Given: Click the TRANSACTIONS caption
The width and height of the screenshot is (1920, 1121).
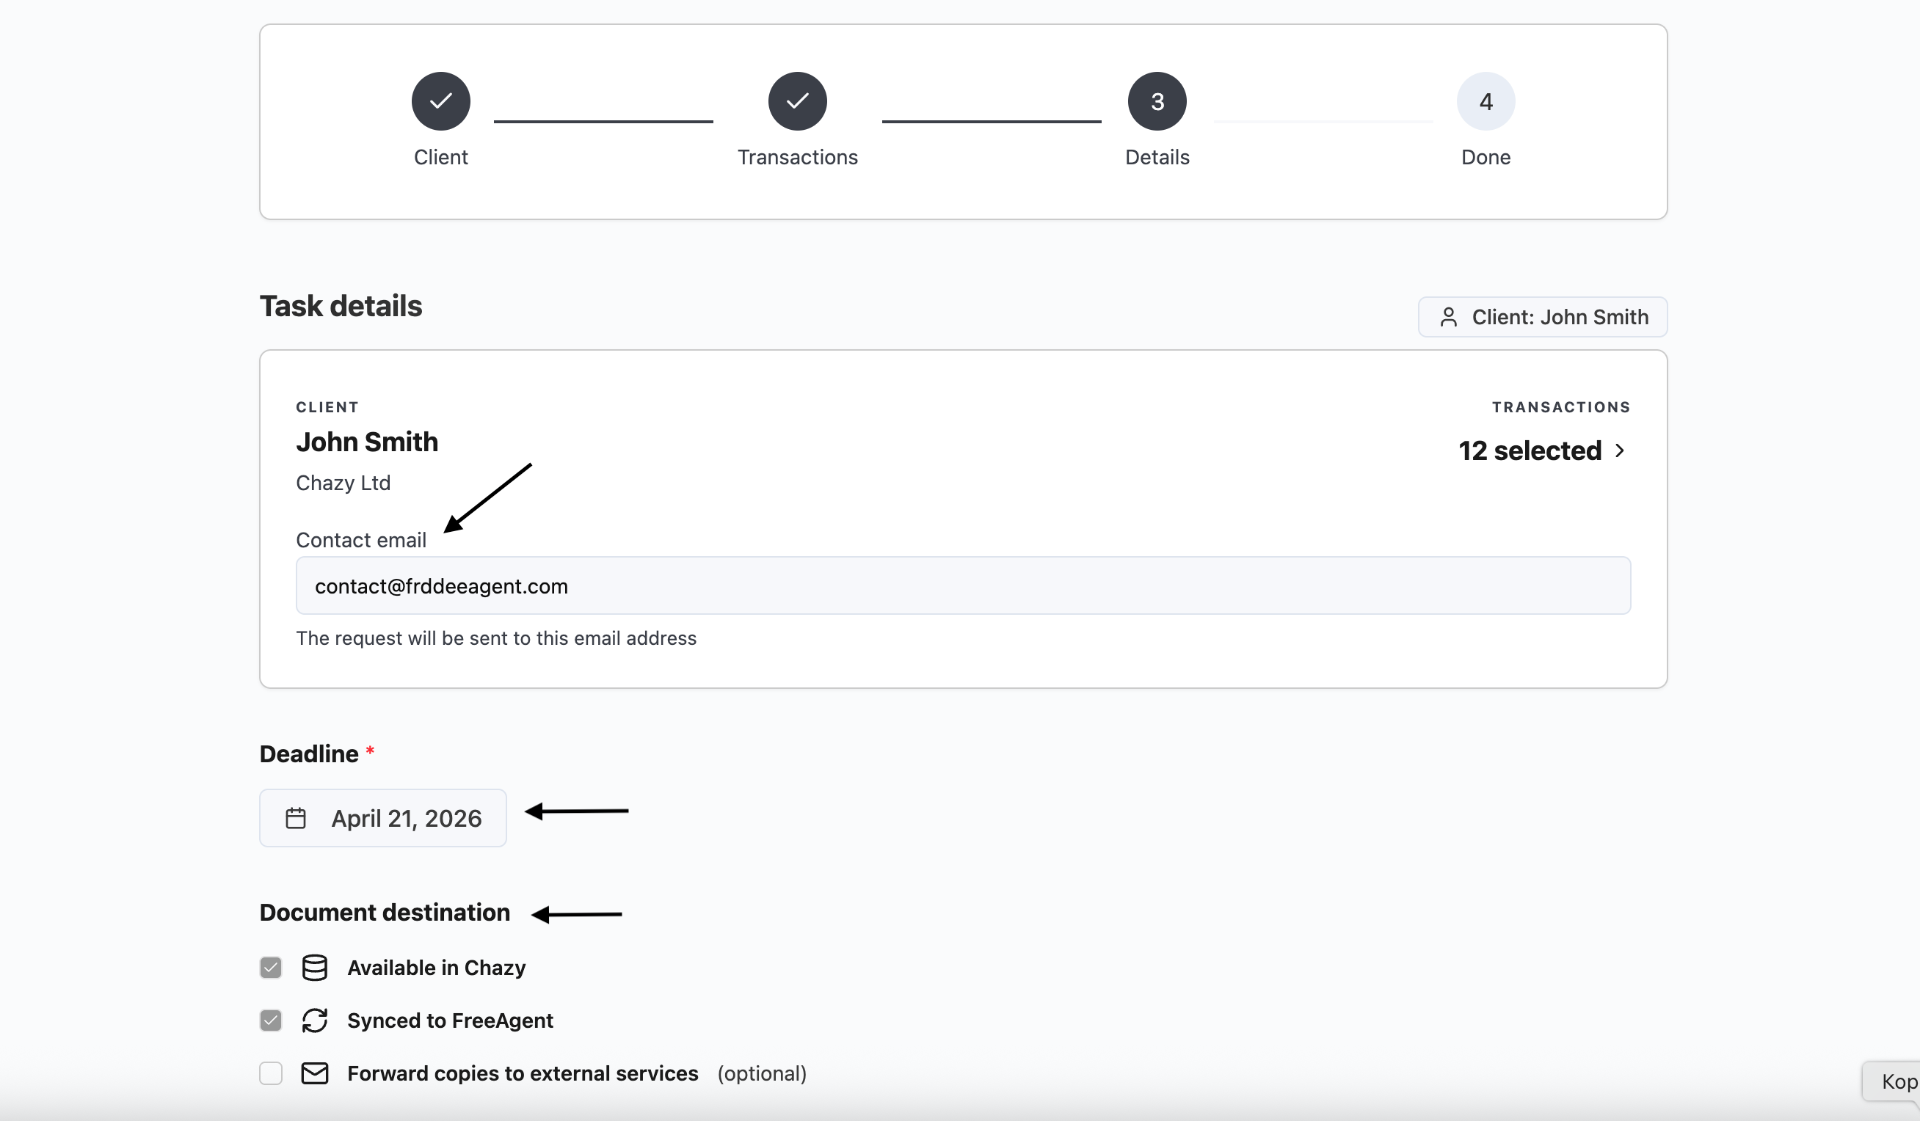Looking at the screenshot, I should pos(1561,407).
